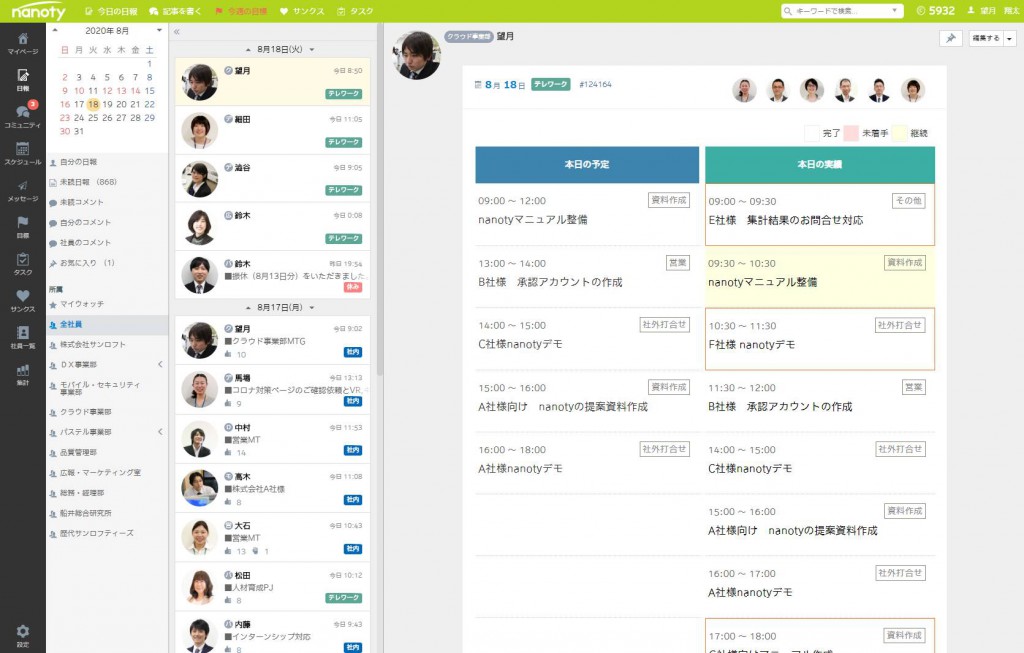Select date 18 in the calendar

point(93,104)
